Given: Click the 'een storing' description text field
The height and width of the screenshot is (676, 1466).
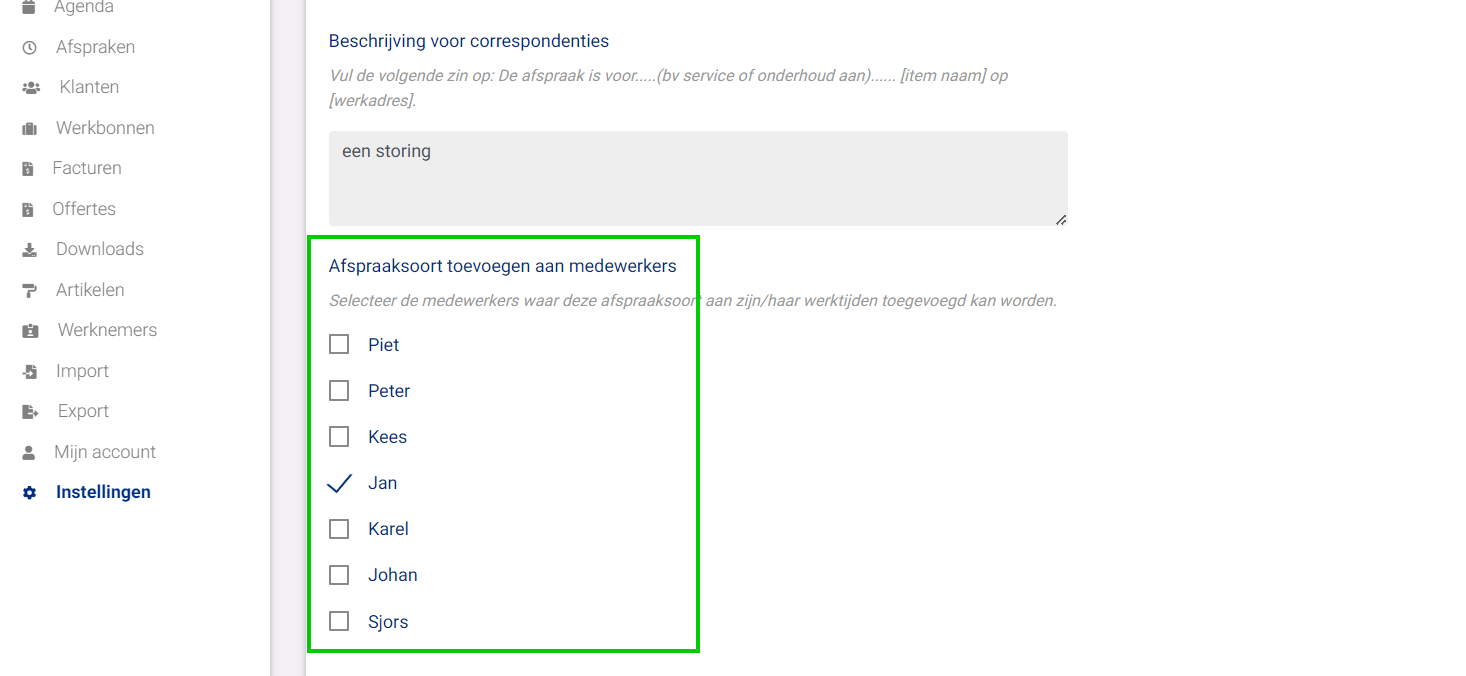Looking at the screenshot, I should [697, 177].
